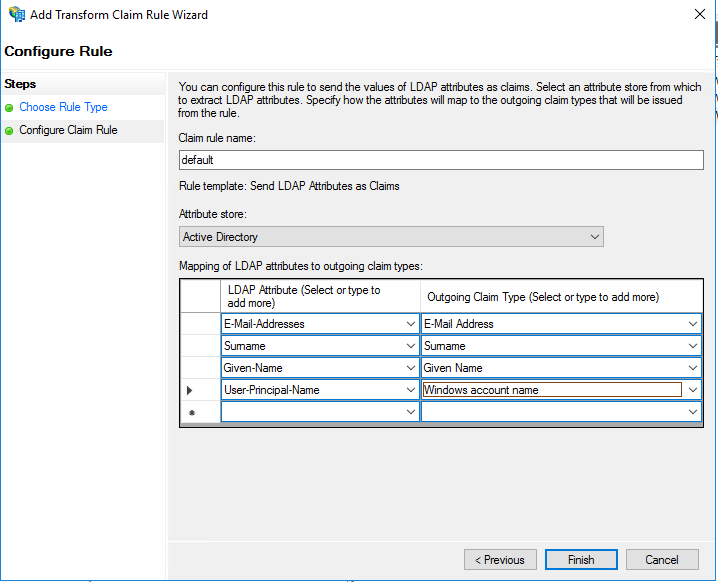Screen dimensions: 718x582
Task: Click the wizard application icon in title bar
Action: [17, 14]
